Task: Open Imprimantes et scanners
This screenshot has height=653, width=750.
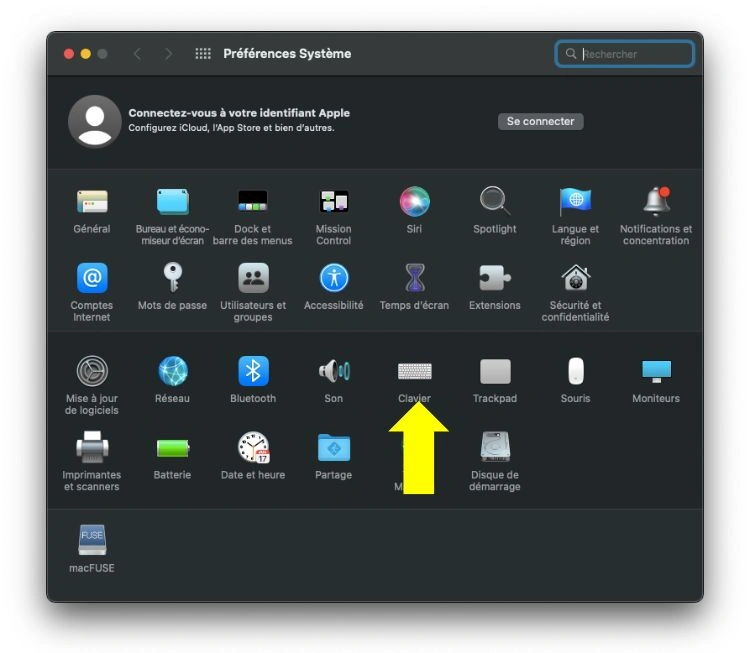Action: coord(92,447)
